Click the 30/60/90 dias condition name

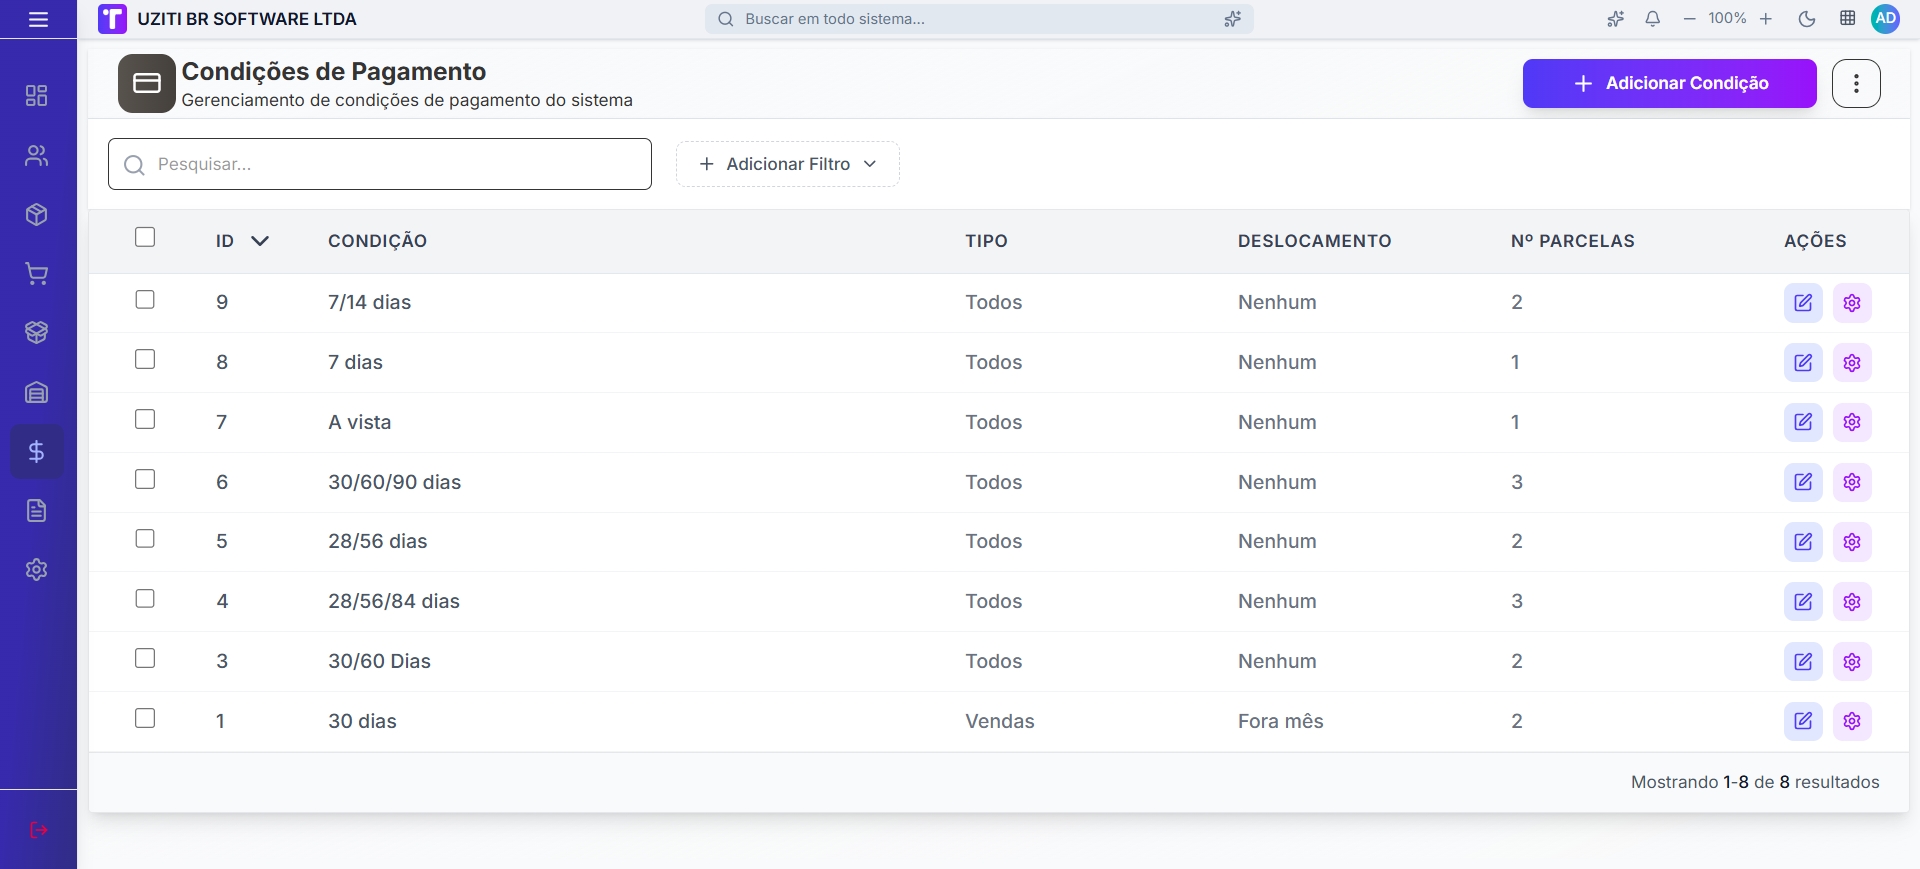394,482
